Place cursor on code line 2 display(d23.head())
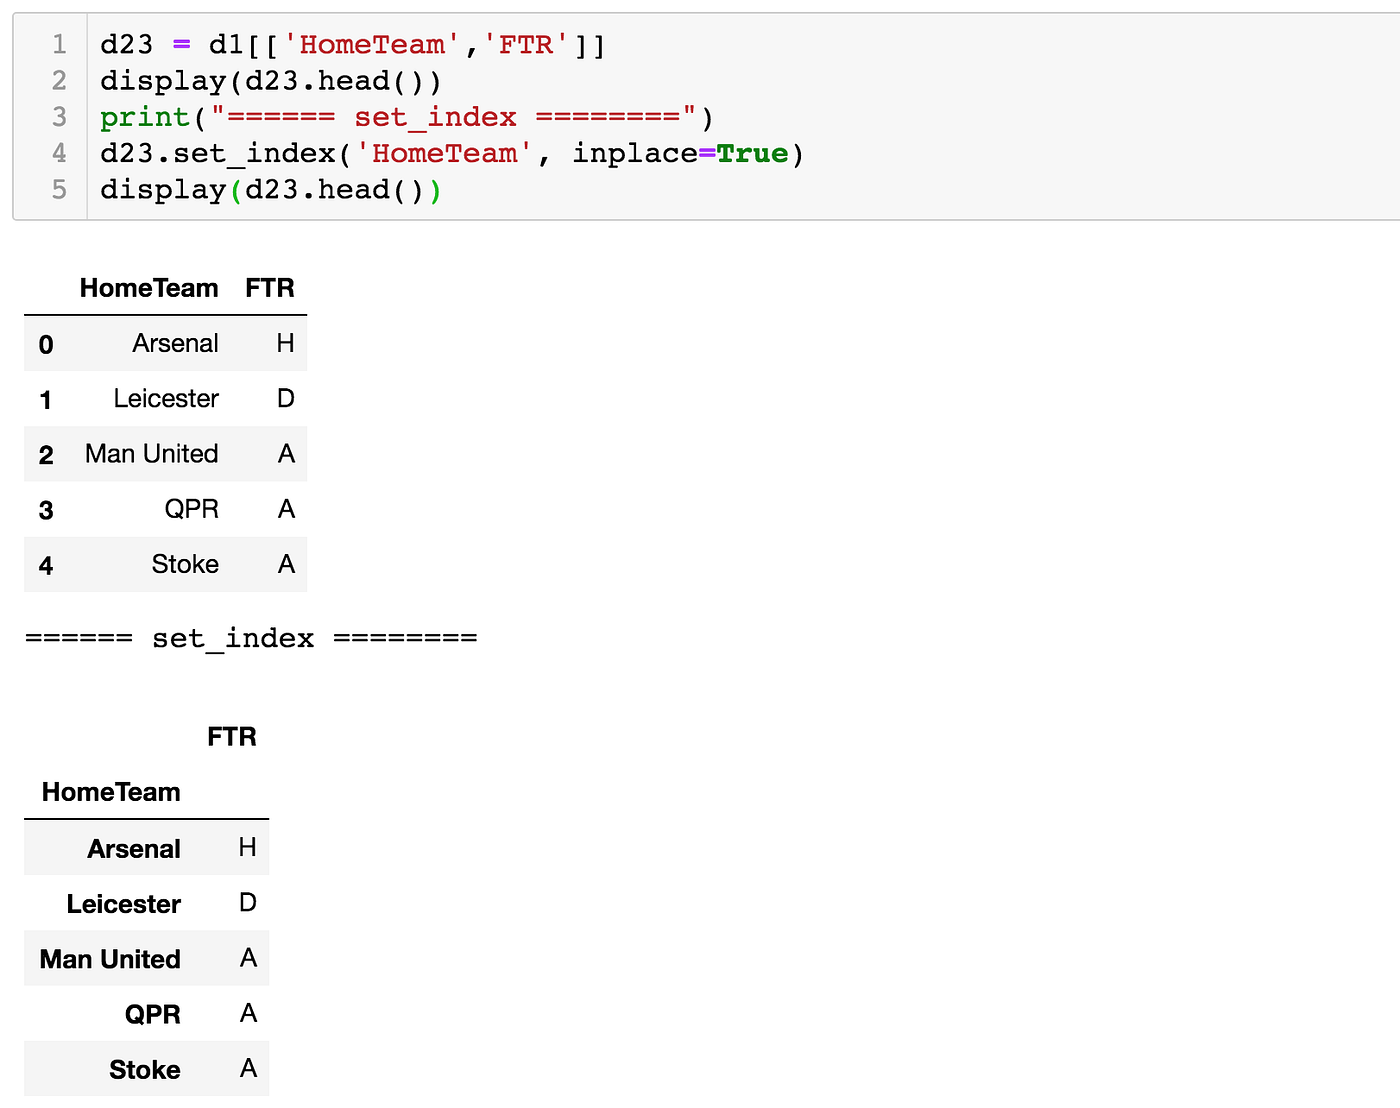The height and width of the screenshot is (1108, 1400). pyautogui.click(x=270, y=81)
